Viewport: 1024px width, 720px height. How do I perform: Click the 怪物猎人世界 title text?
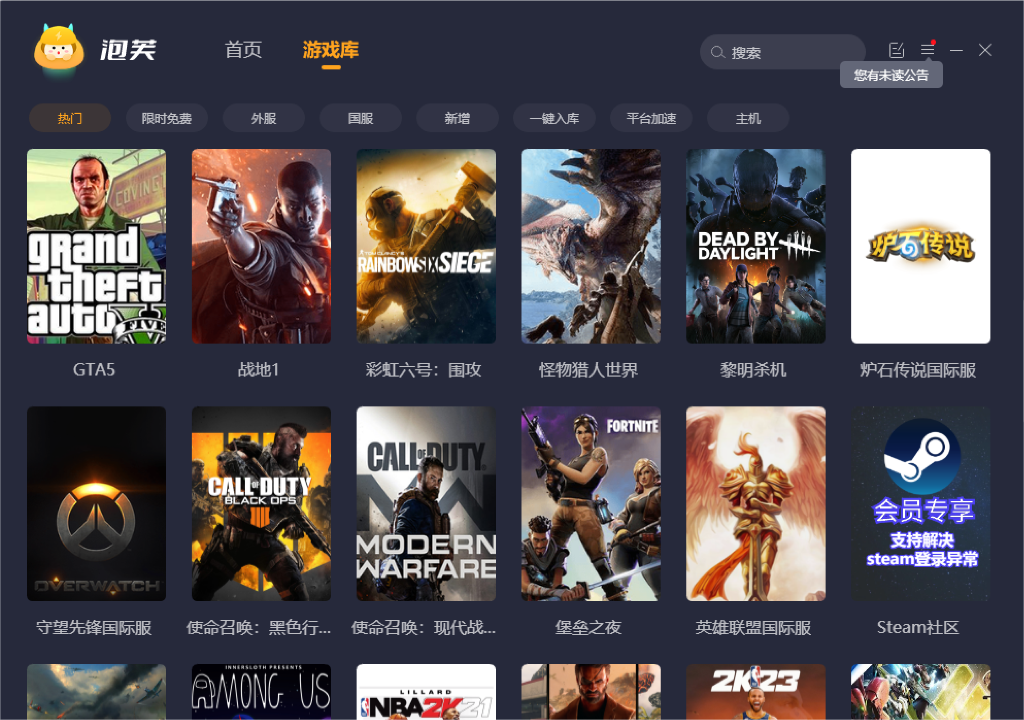point(588,370)
